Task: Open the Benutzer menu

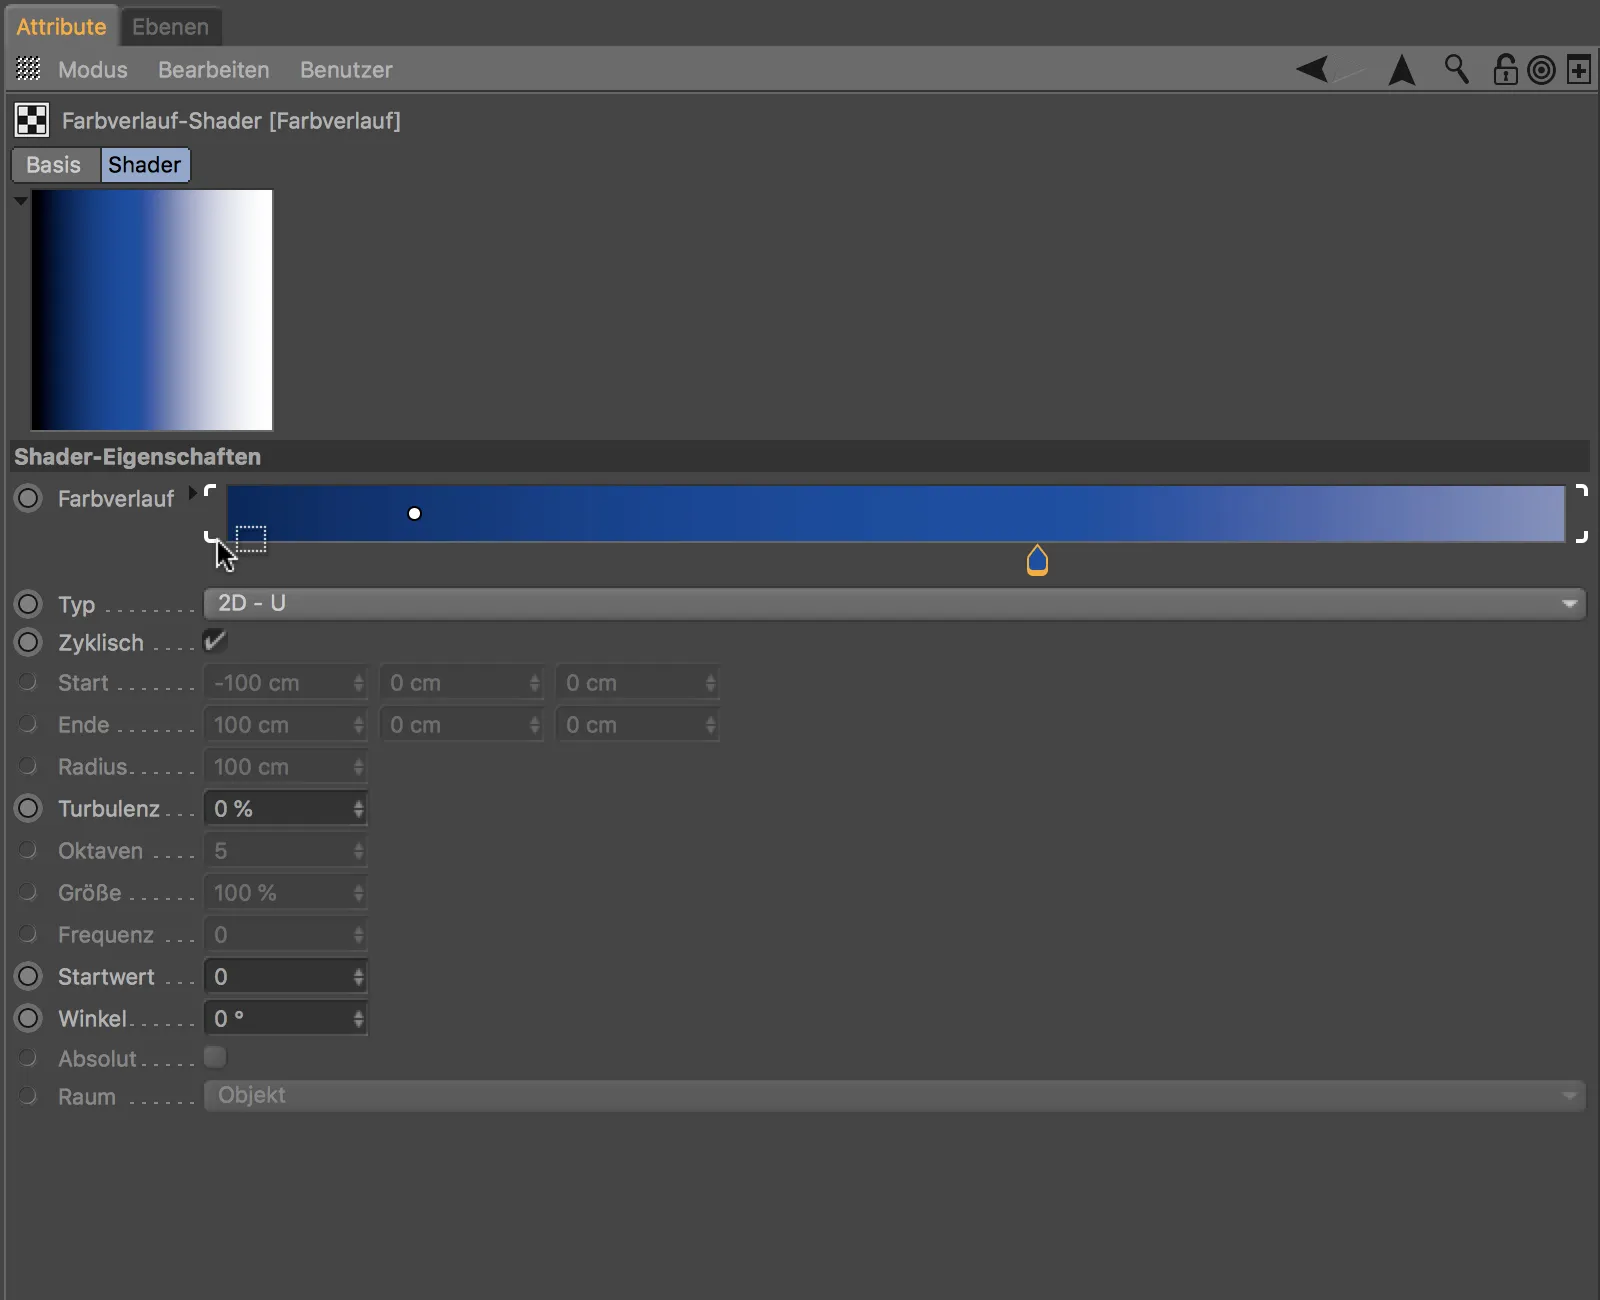Action: [346, 70]
